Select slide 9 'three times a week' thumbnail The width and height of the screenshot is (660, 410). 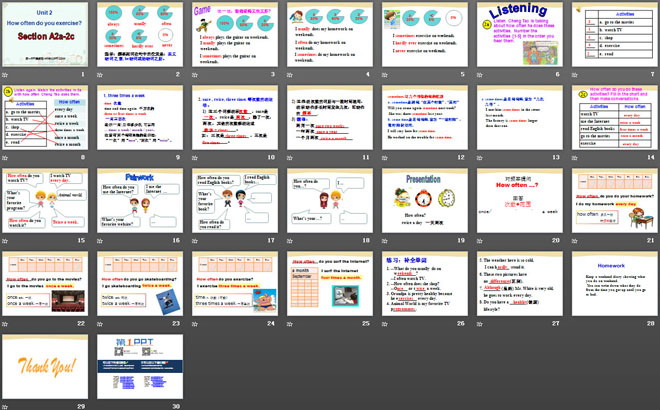click(x=140, y=117)
